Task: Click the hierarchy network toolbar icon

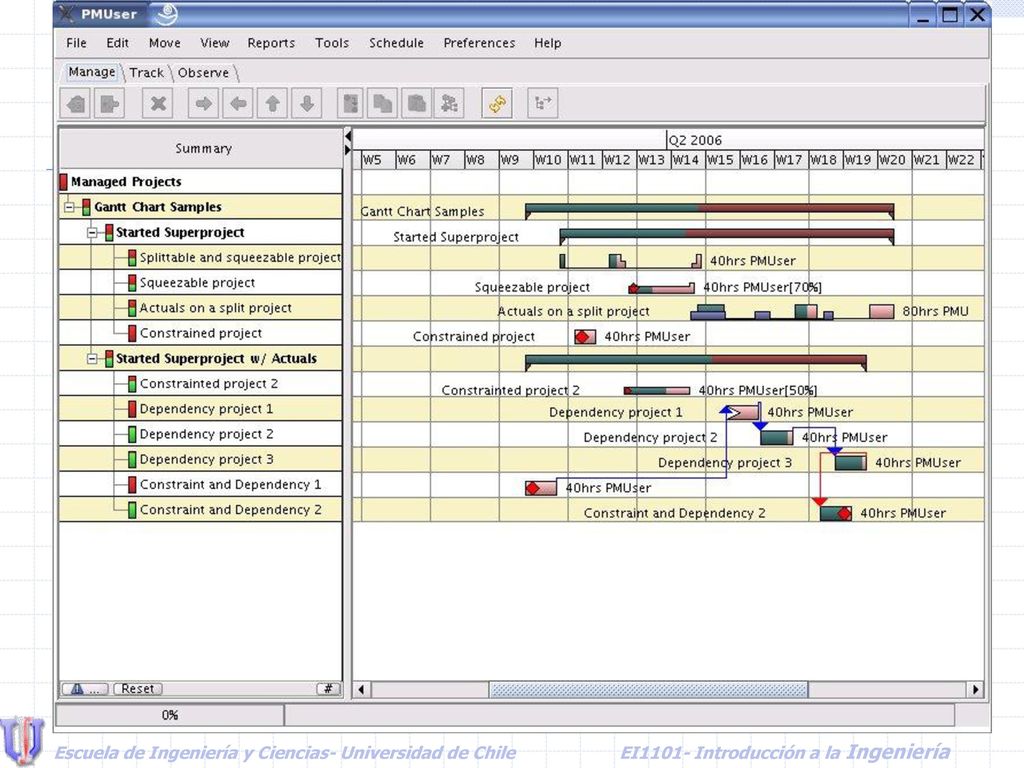Action: coord(449,103)
